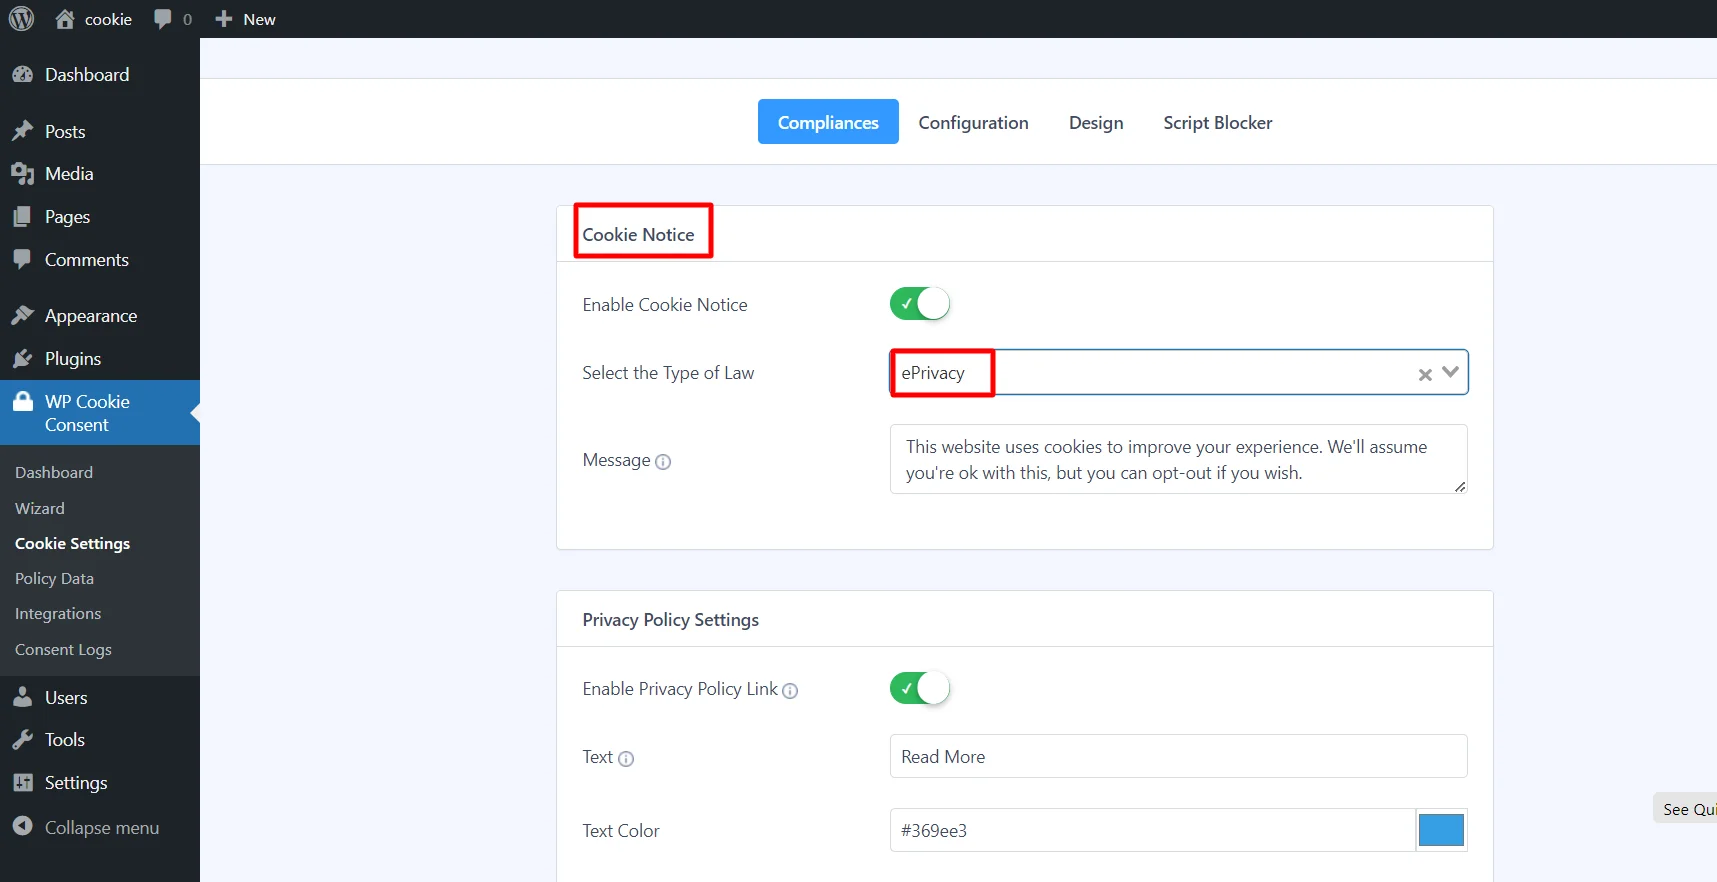Toggle Enable Privacy Policy Link switch
The image size is (1717, 882).
click(920, 688)
